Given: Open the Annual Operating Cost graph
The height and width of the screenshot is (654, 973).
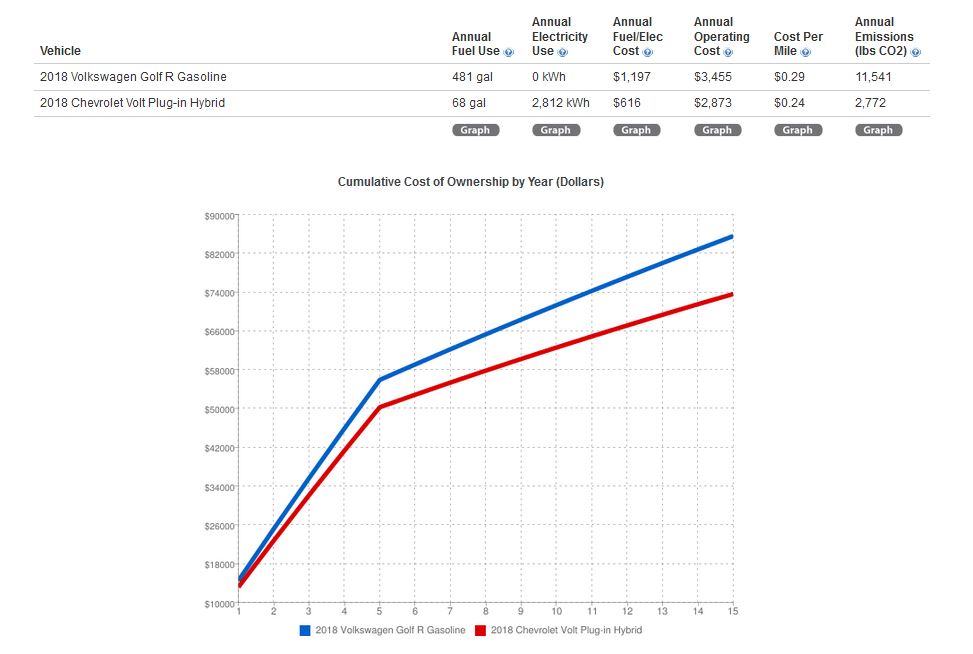Looking at the screenshot, I should (717, 130).
